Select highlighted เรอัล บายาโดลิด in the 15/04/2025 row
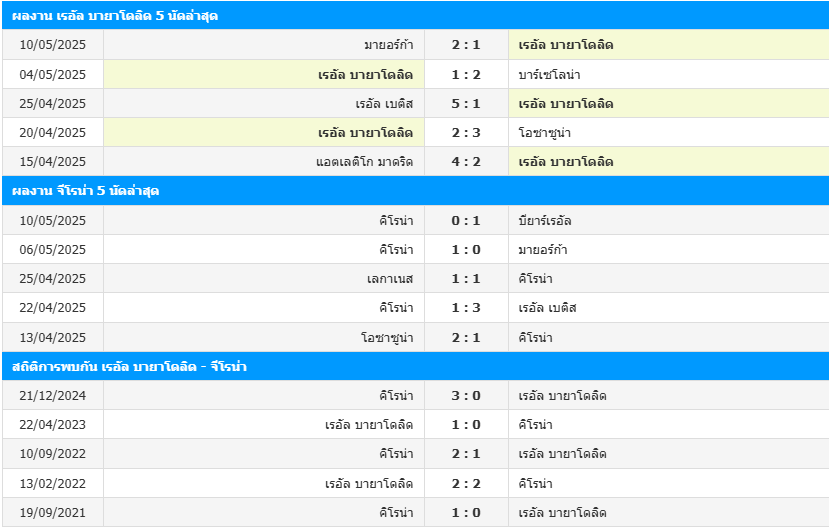Viewport: 829px width, 527px height. coord(566,162)
